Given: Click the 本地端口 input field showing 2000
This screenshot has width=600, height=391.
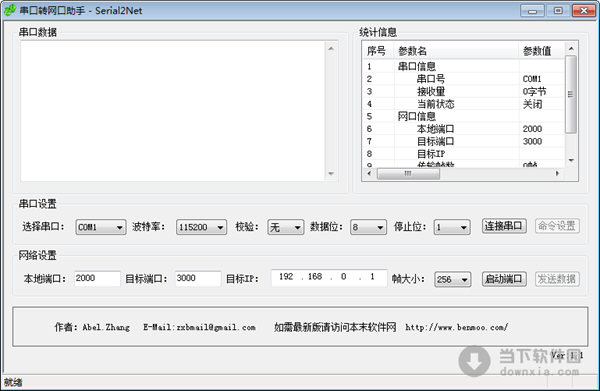Looking at the screenshot, I should pyautogui.click(x=97, y=278).
